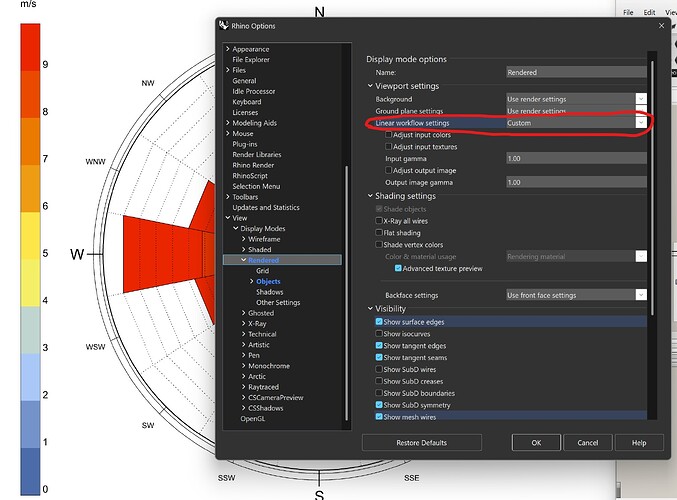The image size is (677, 500).
Task: Enable X-Ray all wires checkbox
Action: (379, 221)
